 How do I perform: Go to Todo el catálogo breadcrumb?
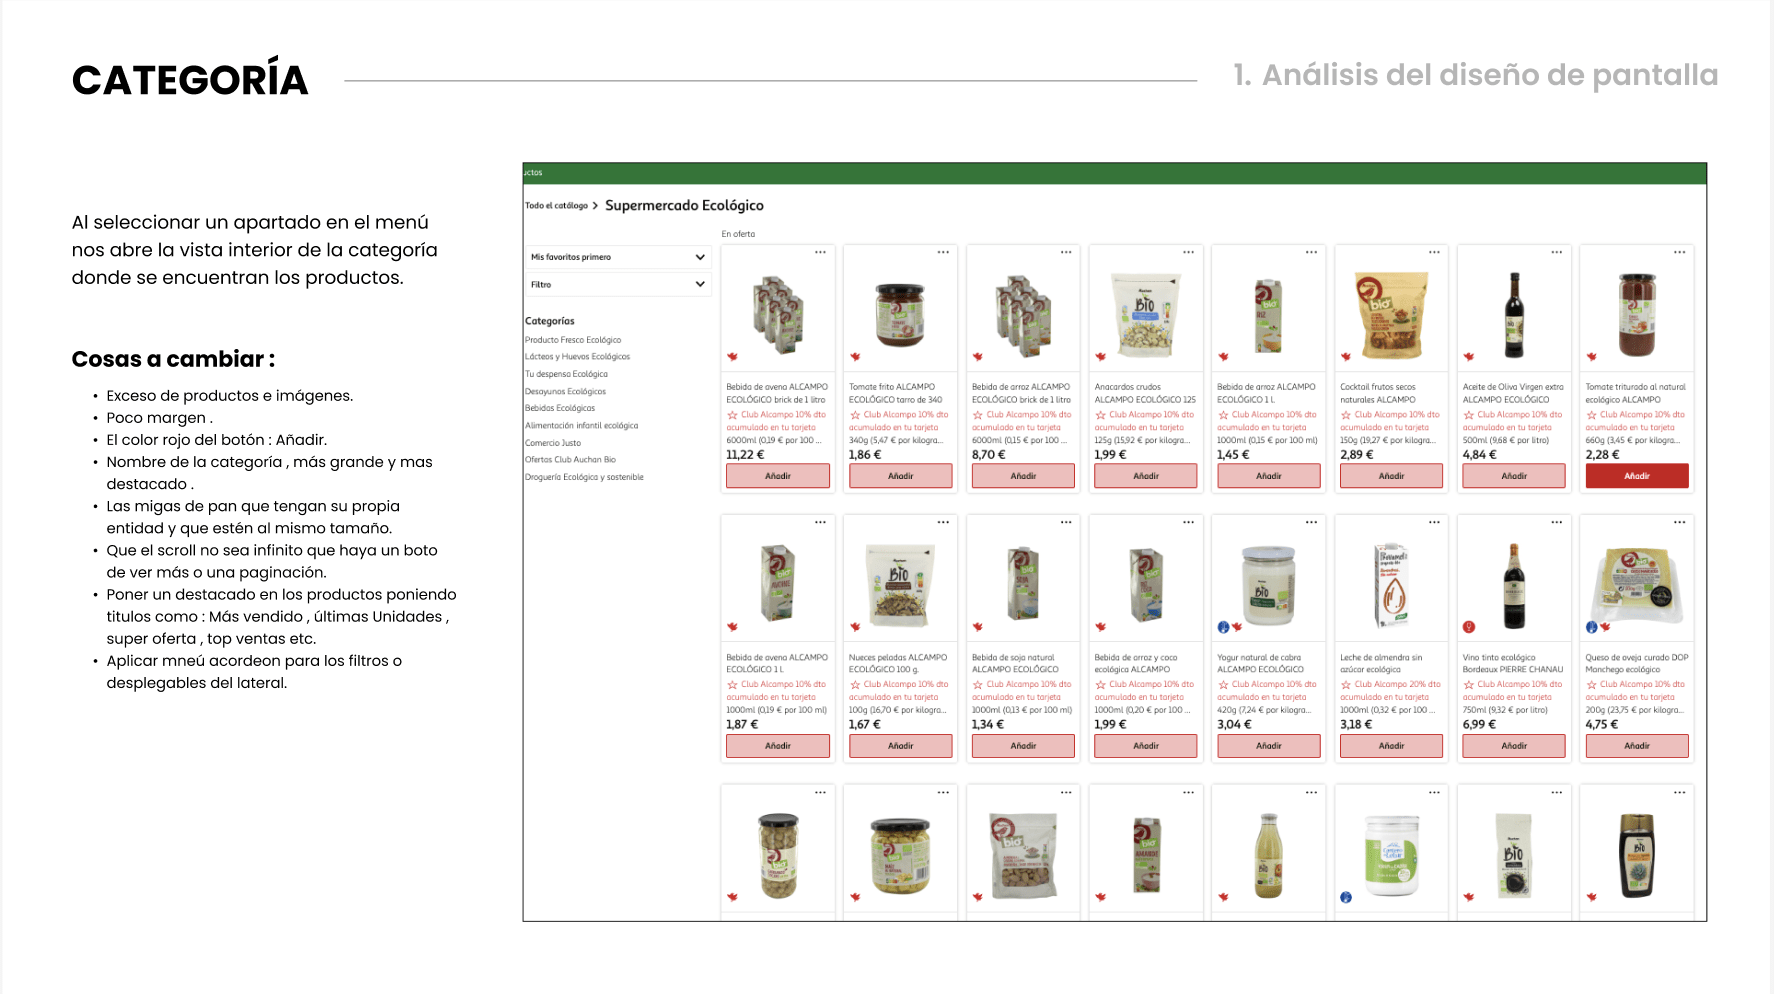556,206
